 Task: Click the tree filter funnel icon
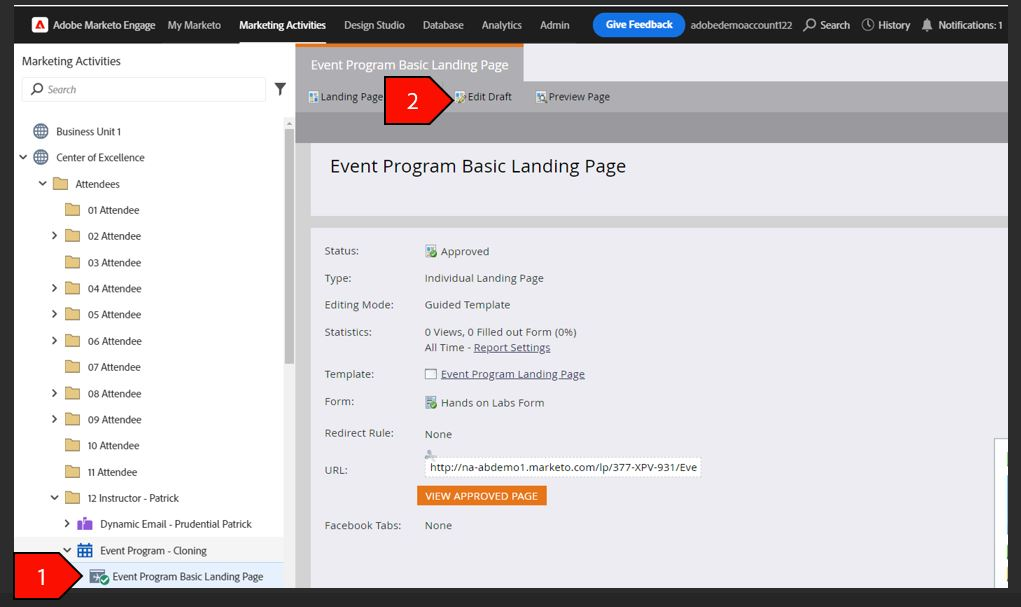click(280, 89)
